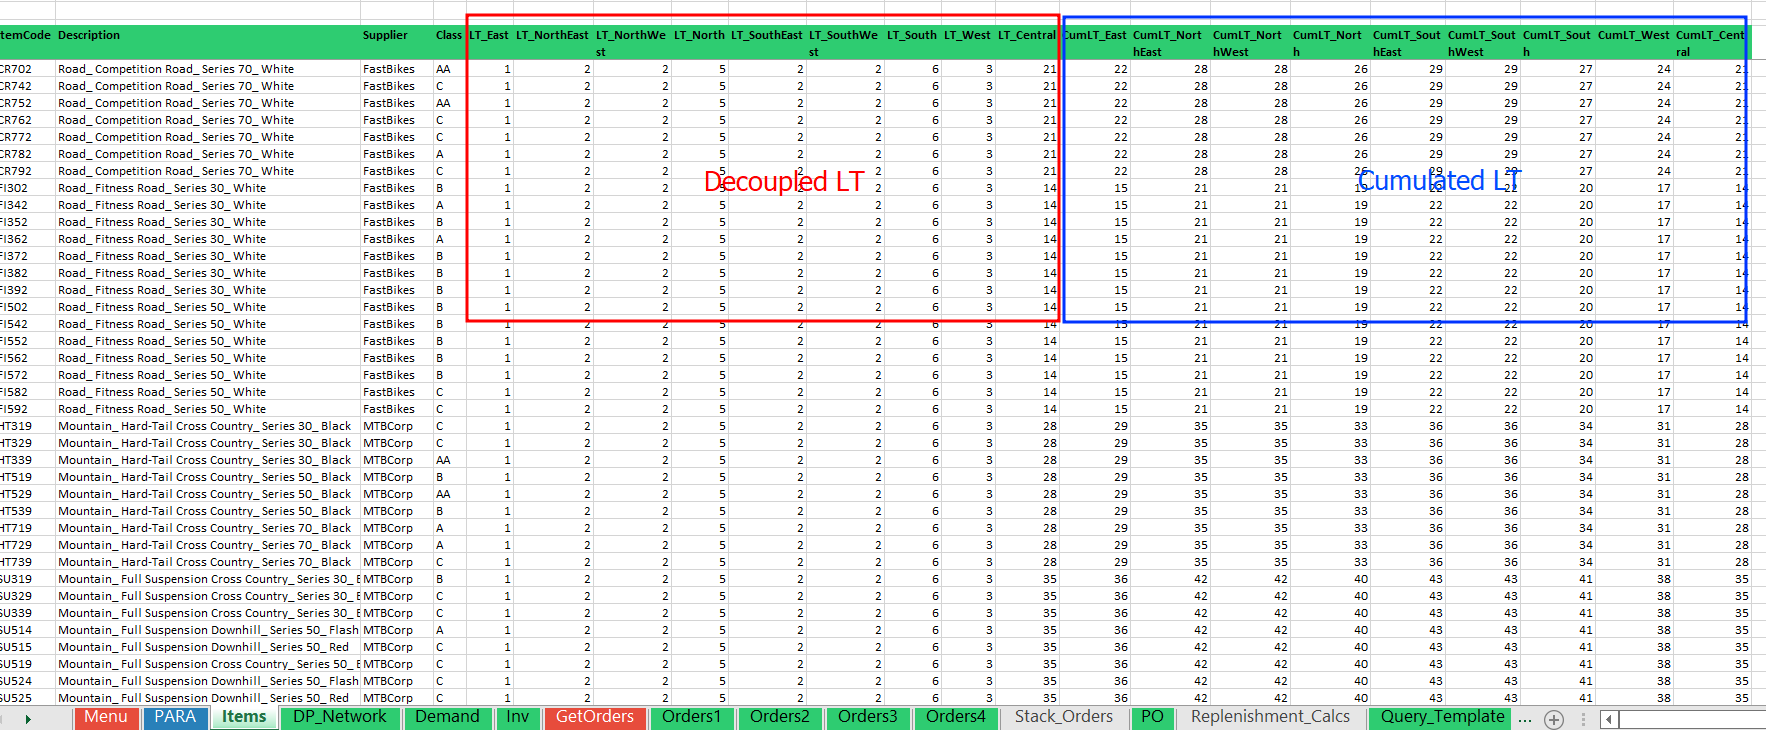Switch to the red GetOrders tab
This screenshot has height=730, width=1766.
[x=594, y=717]
